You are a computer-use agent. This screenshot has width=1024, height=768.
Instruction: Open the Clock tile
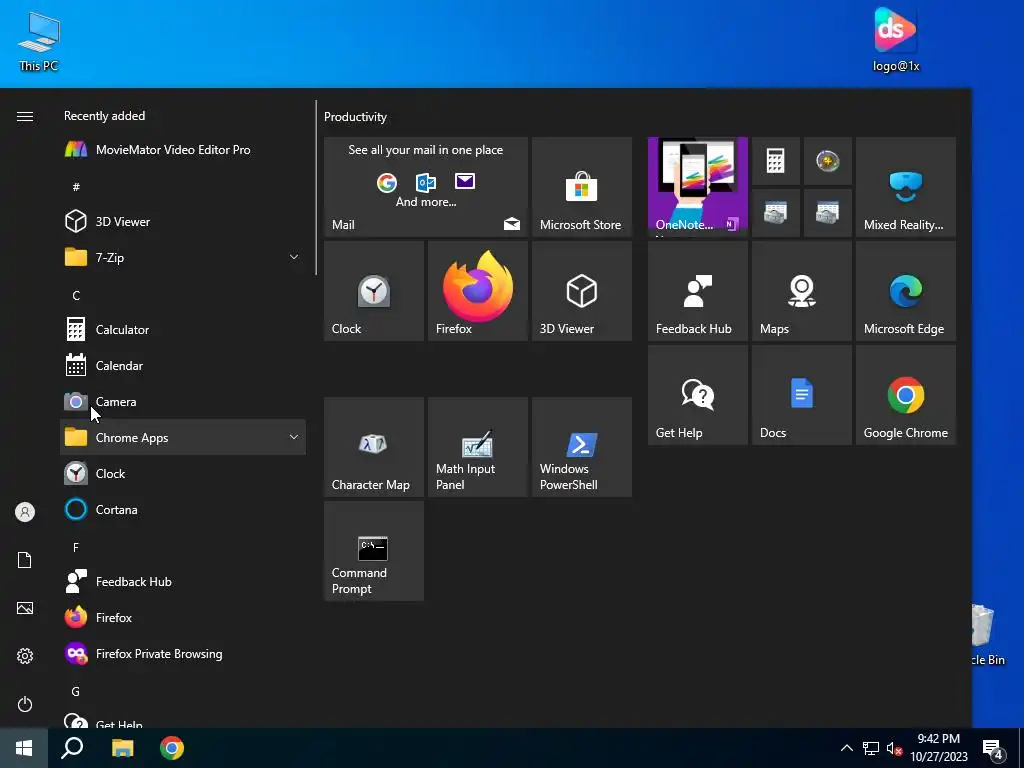pyautogui.click(x=374, y=291)
